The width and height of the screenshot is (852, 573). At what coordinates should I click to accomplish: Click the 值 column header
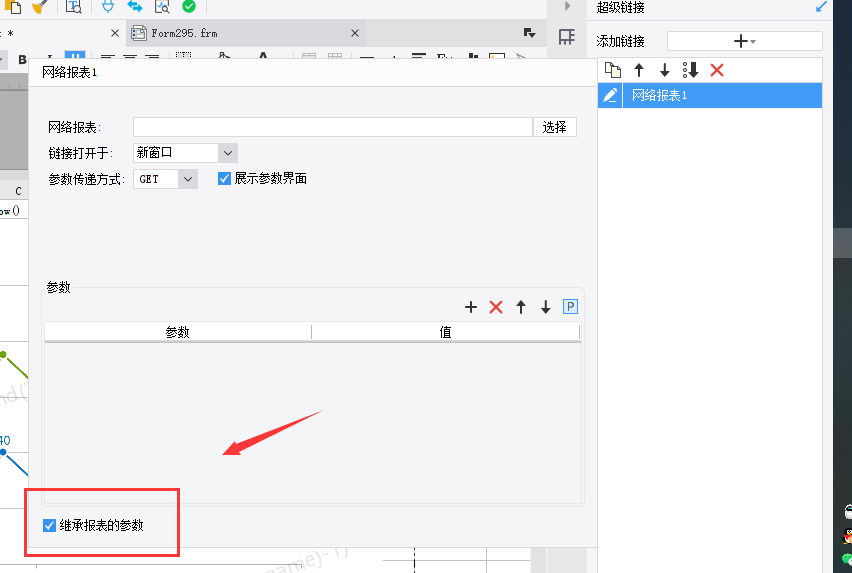(446, 332)
